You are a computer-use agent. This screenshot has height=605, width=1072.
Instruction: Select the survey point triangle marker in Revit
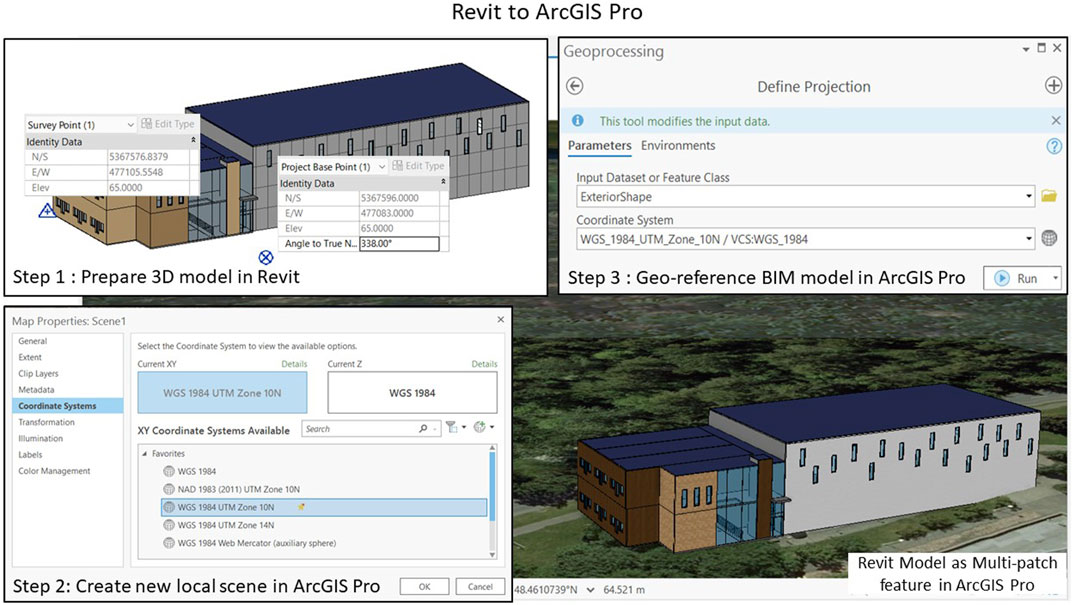click(47, 211)
